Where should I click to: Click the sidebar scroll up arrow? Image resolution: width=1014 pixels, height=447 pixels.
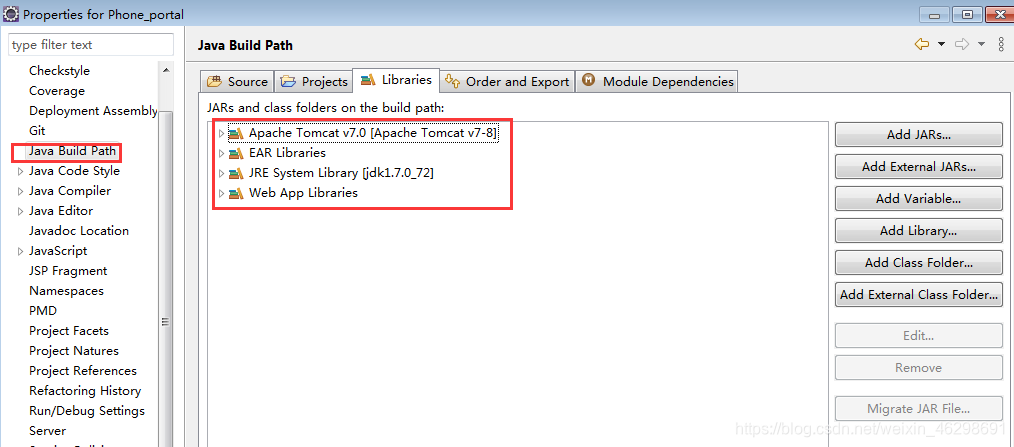166,70
